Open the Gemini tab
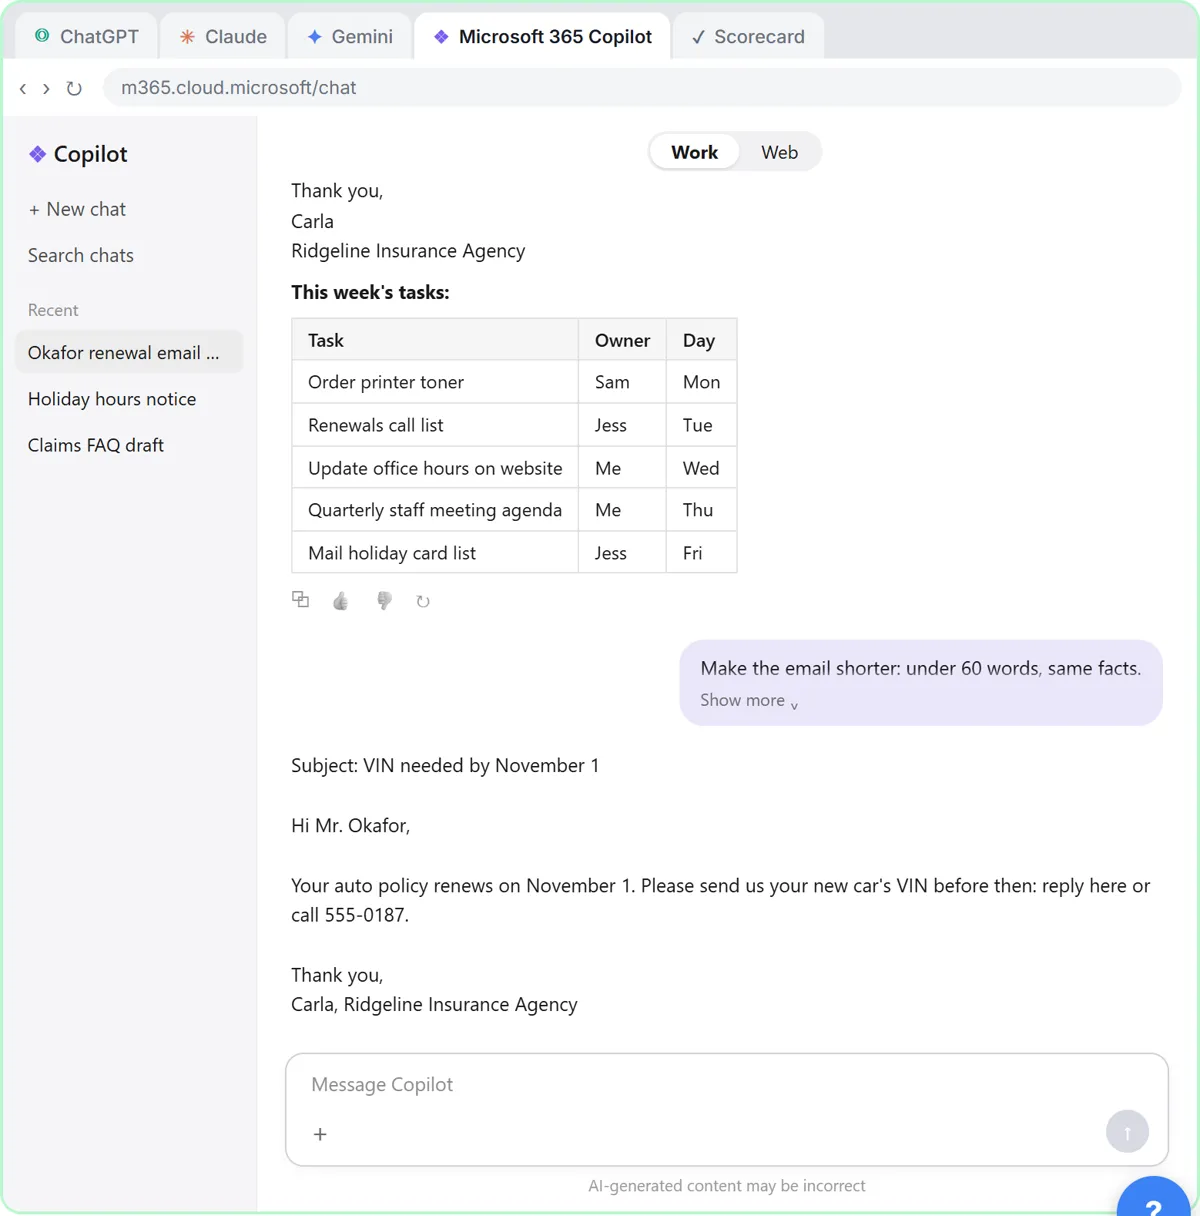 [x=349, y=36]
